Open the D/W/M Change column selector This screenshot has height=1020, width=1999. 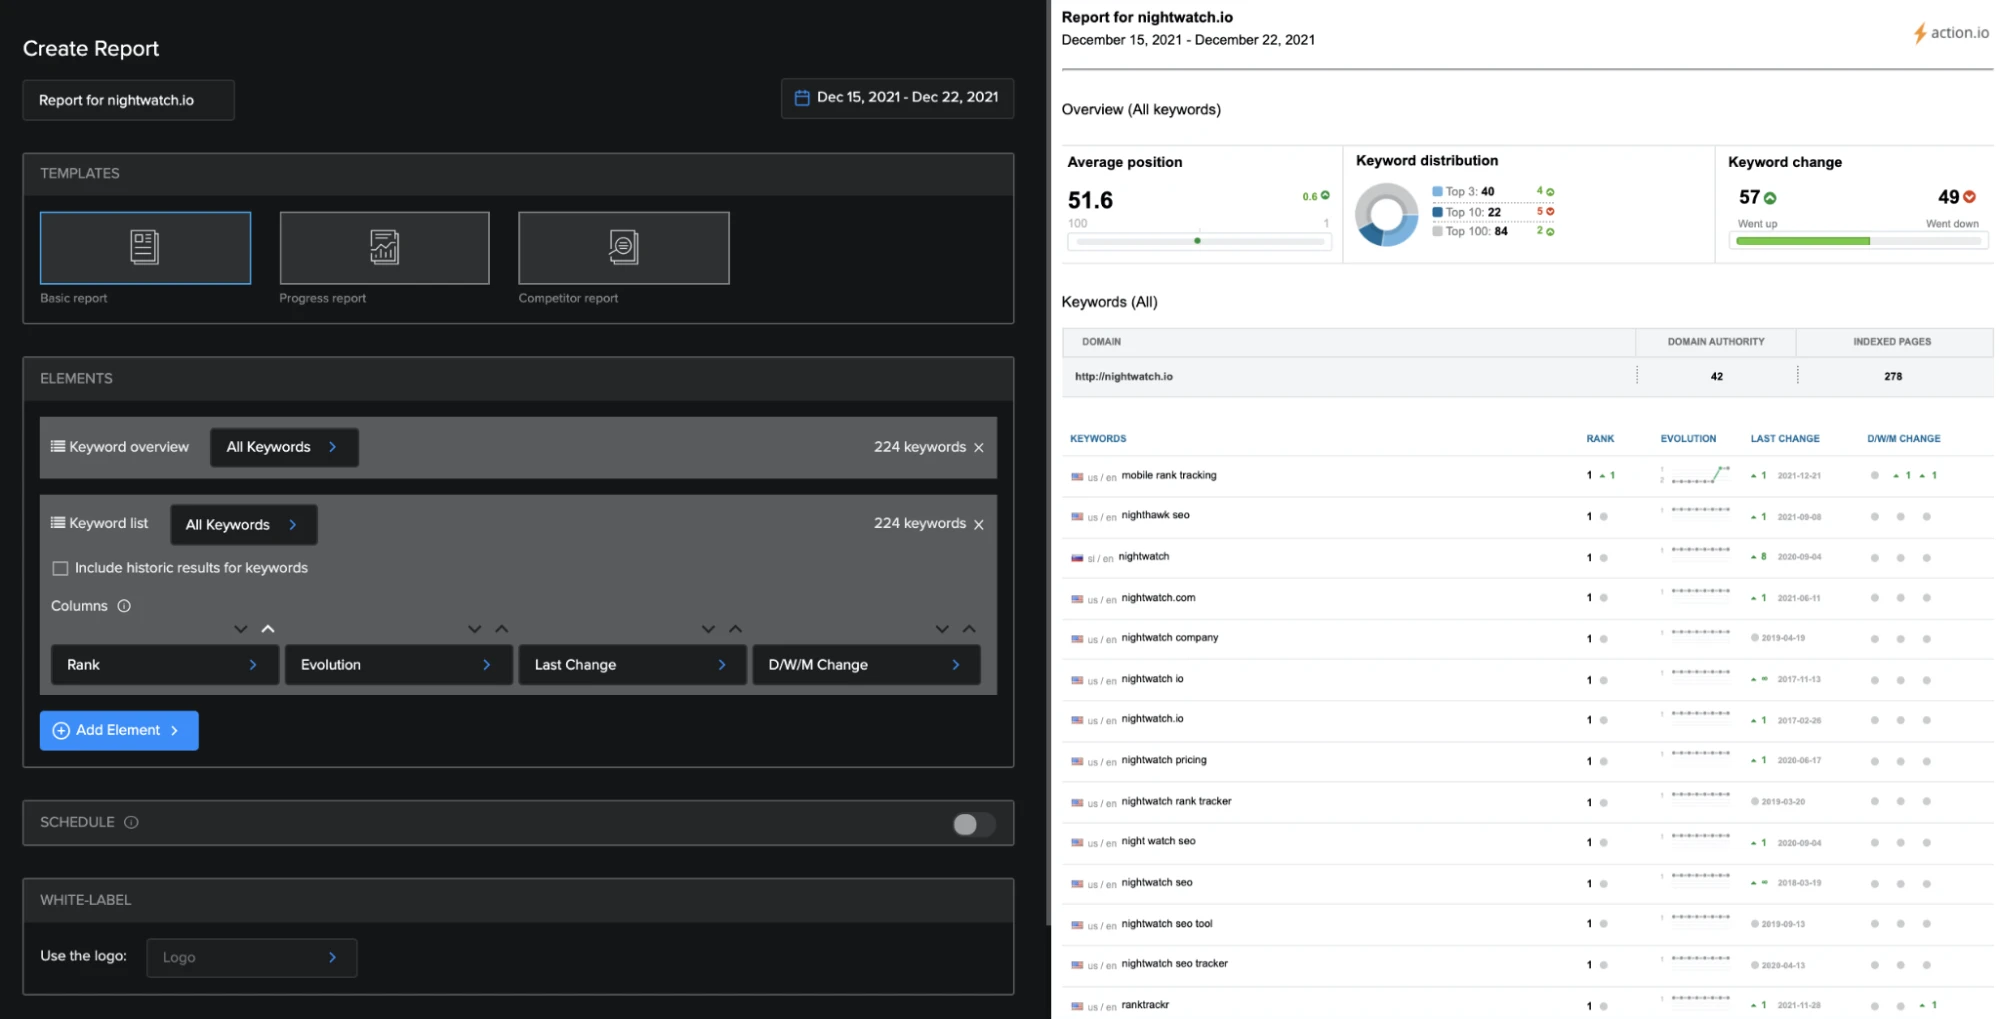(865, 665)
